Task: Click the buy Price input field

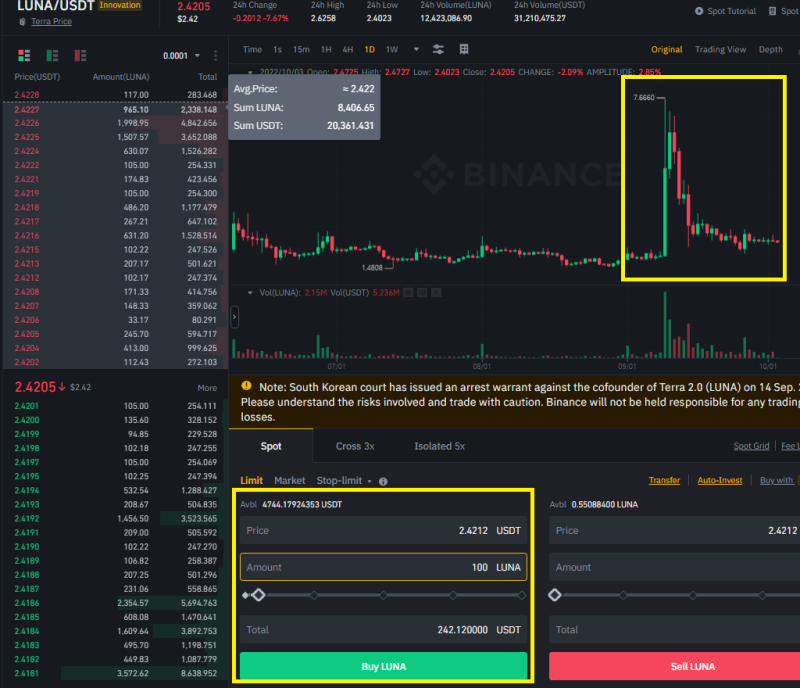Action: point(383,530)
